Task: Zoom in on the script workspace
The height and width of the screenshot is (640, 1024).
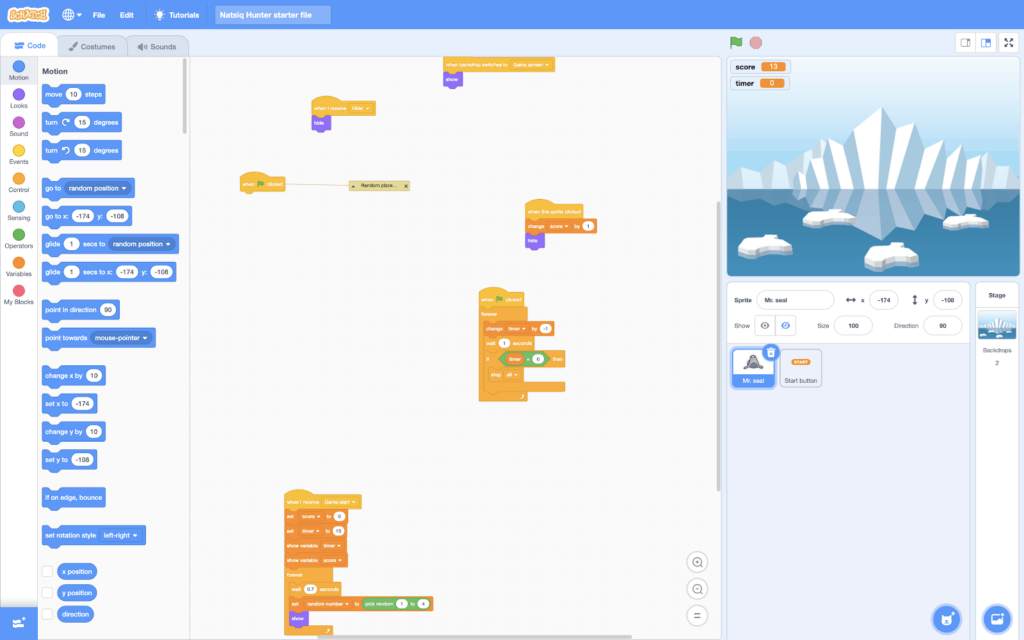Action: pyautogui.click(x=697, y=562)
